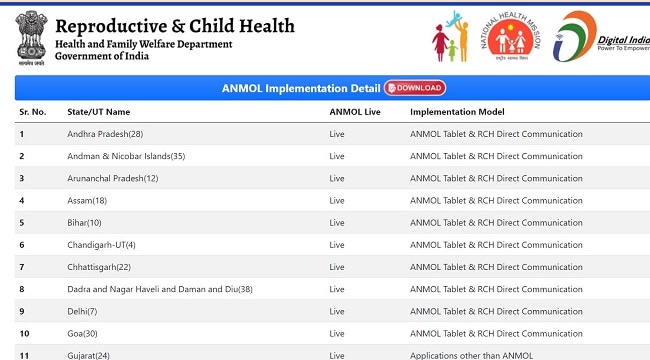Click the Reproductive & Child Health title

175,26
